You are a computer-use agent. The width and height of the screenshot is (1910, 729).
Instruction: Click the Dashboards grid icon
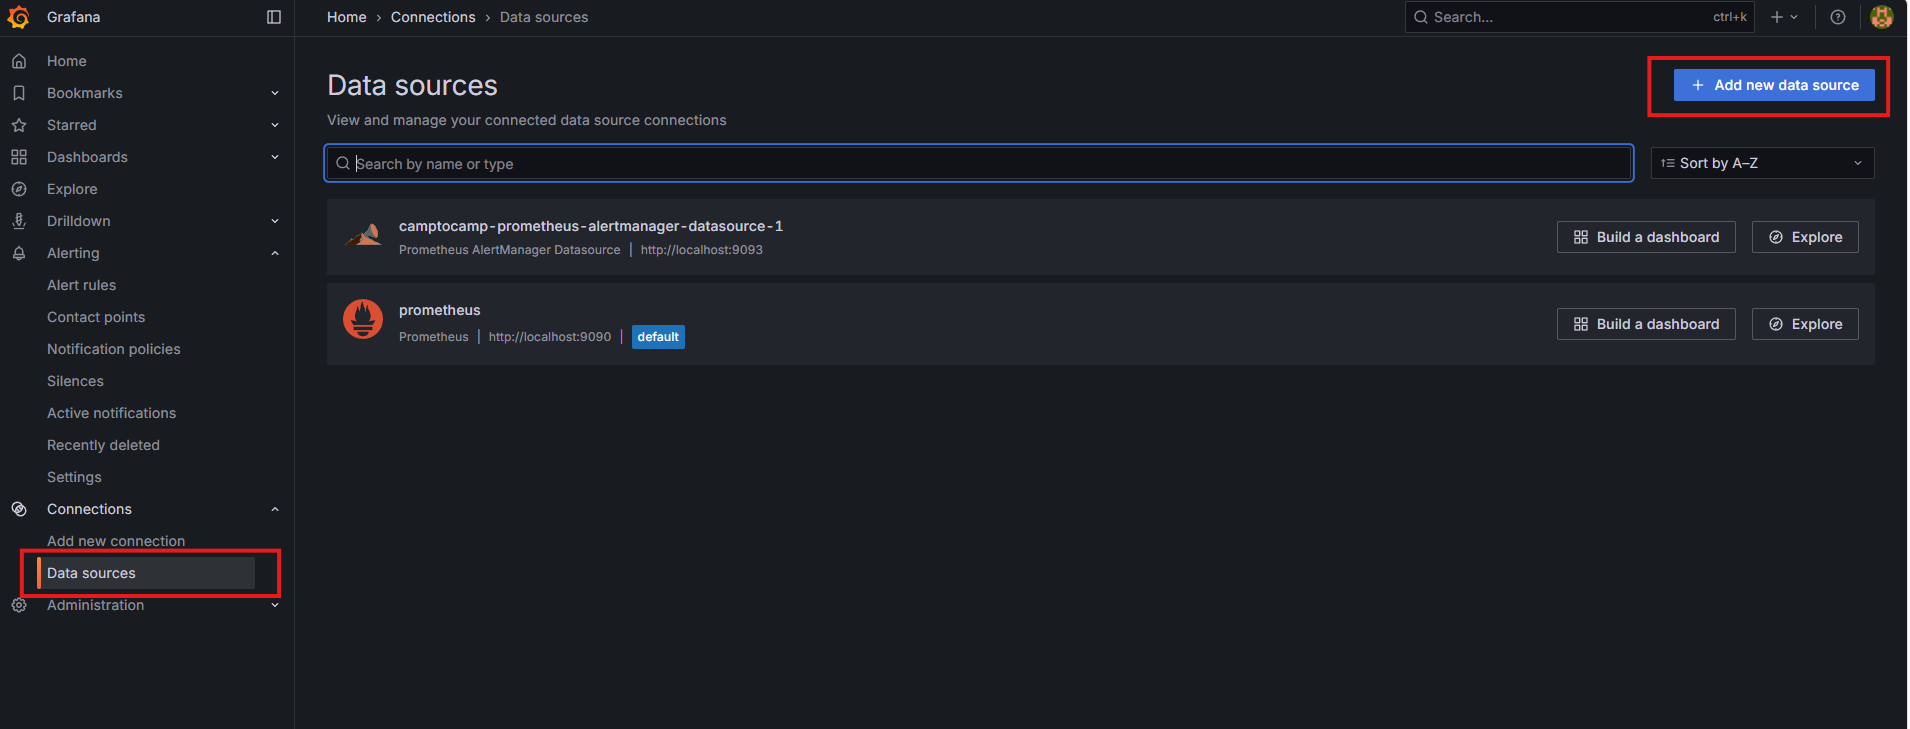[x=19, y=157]
